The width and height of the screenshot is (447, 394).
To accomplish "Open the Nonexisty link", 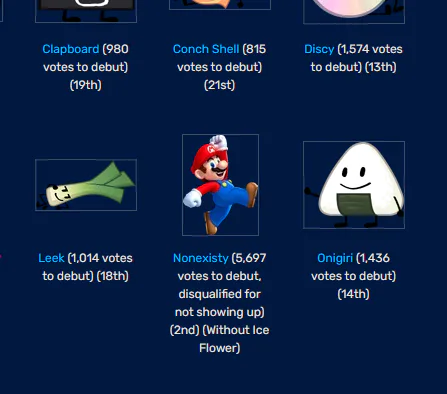I will point(201,258).
